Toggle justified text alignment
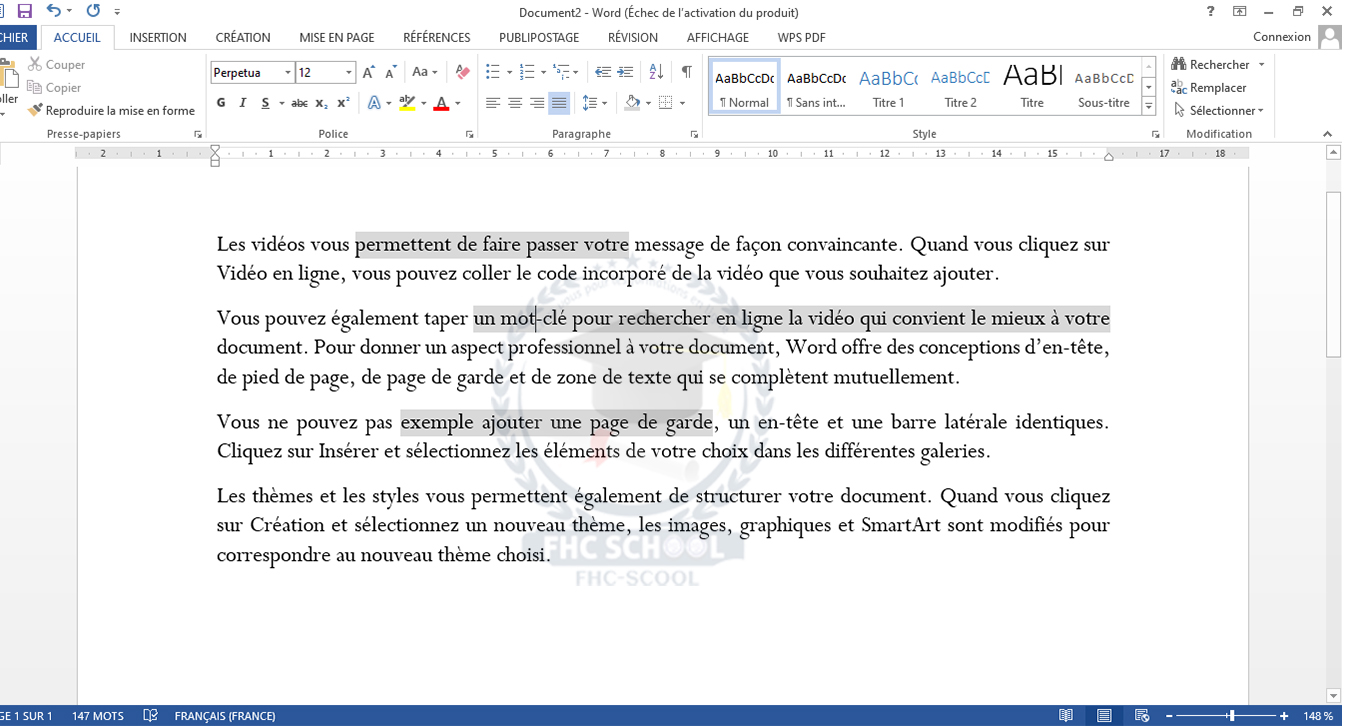Image resolution: width=1366 pixels, height=726 pixels. click(559, 103)
